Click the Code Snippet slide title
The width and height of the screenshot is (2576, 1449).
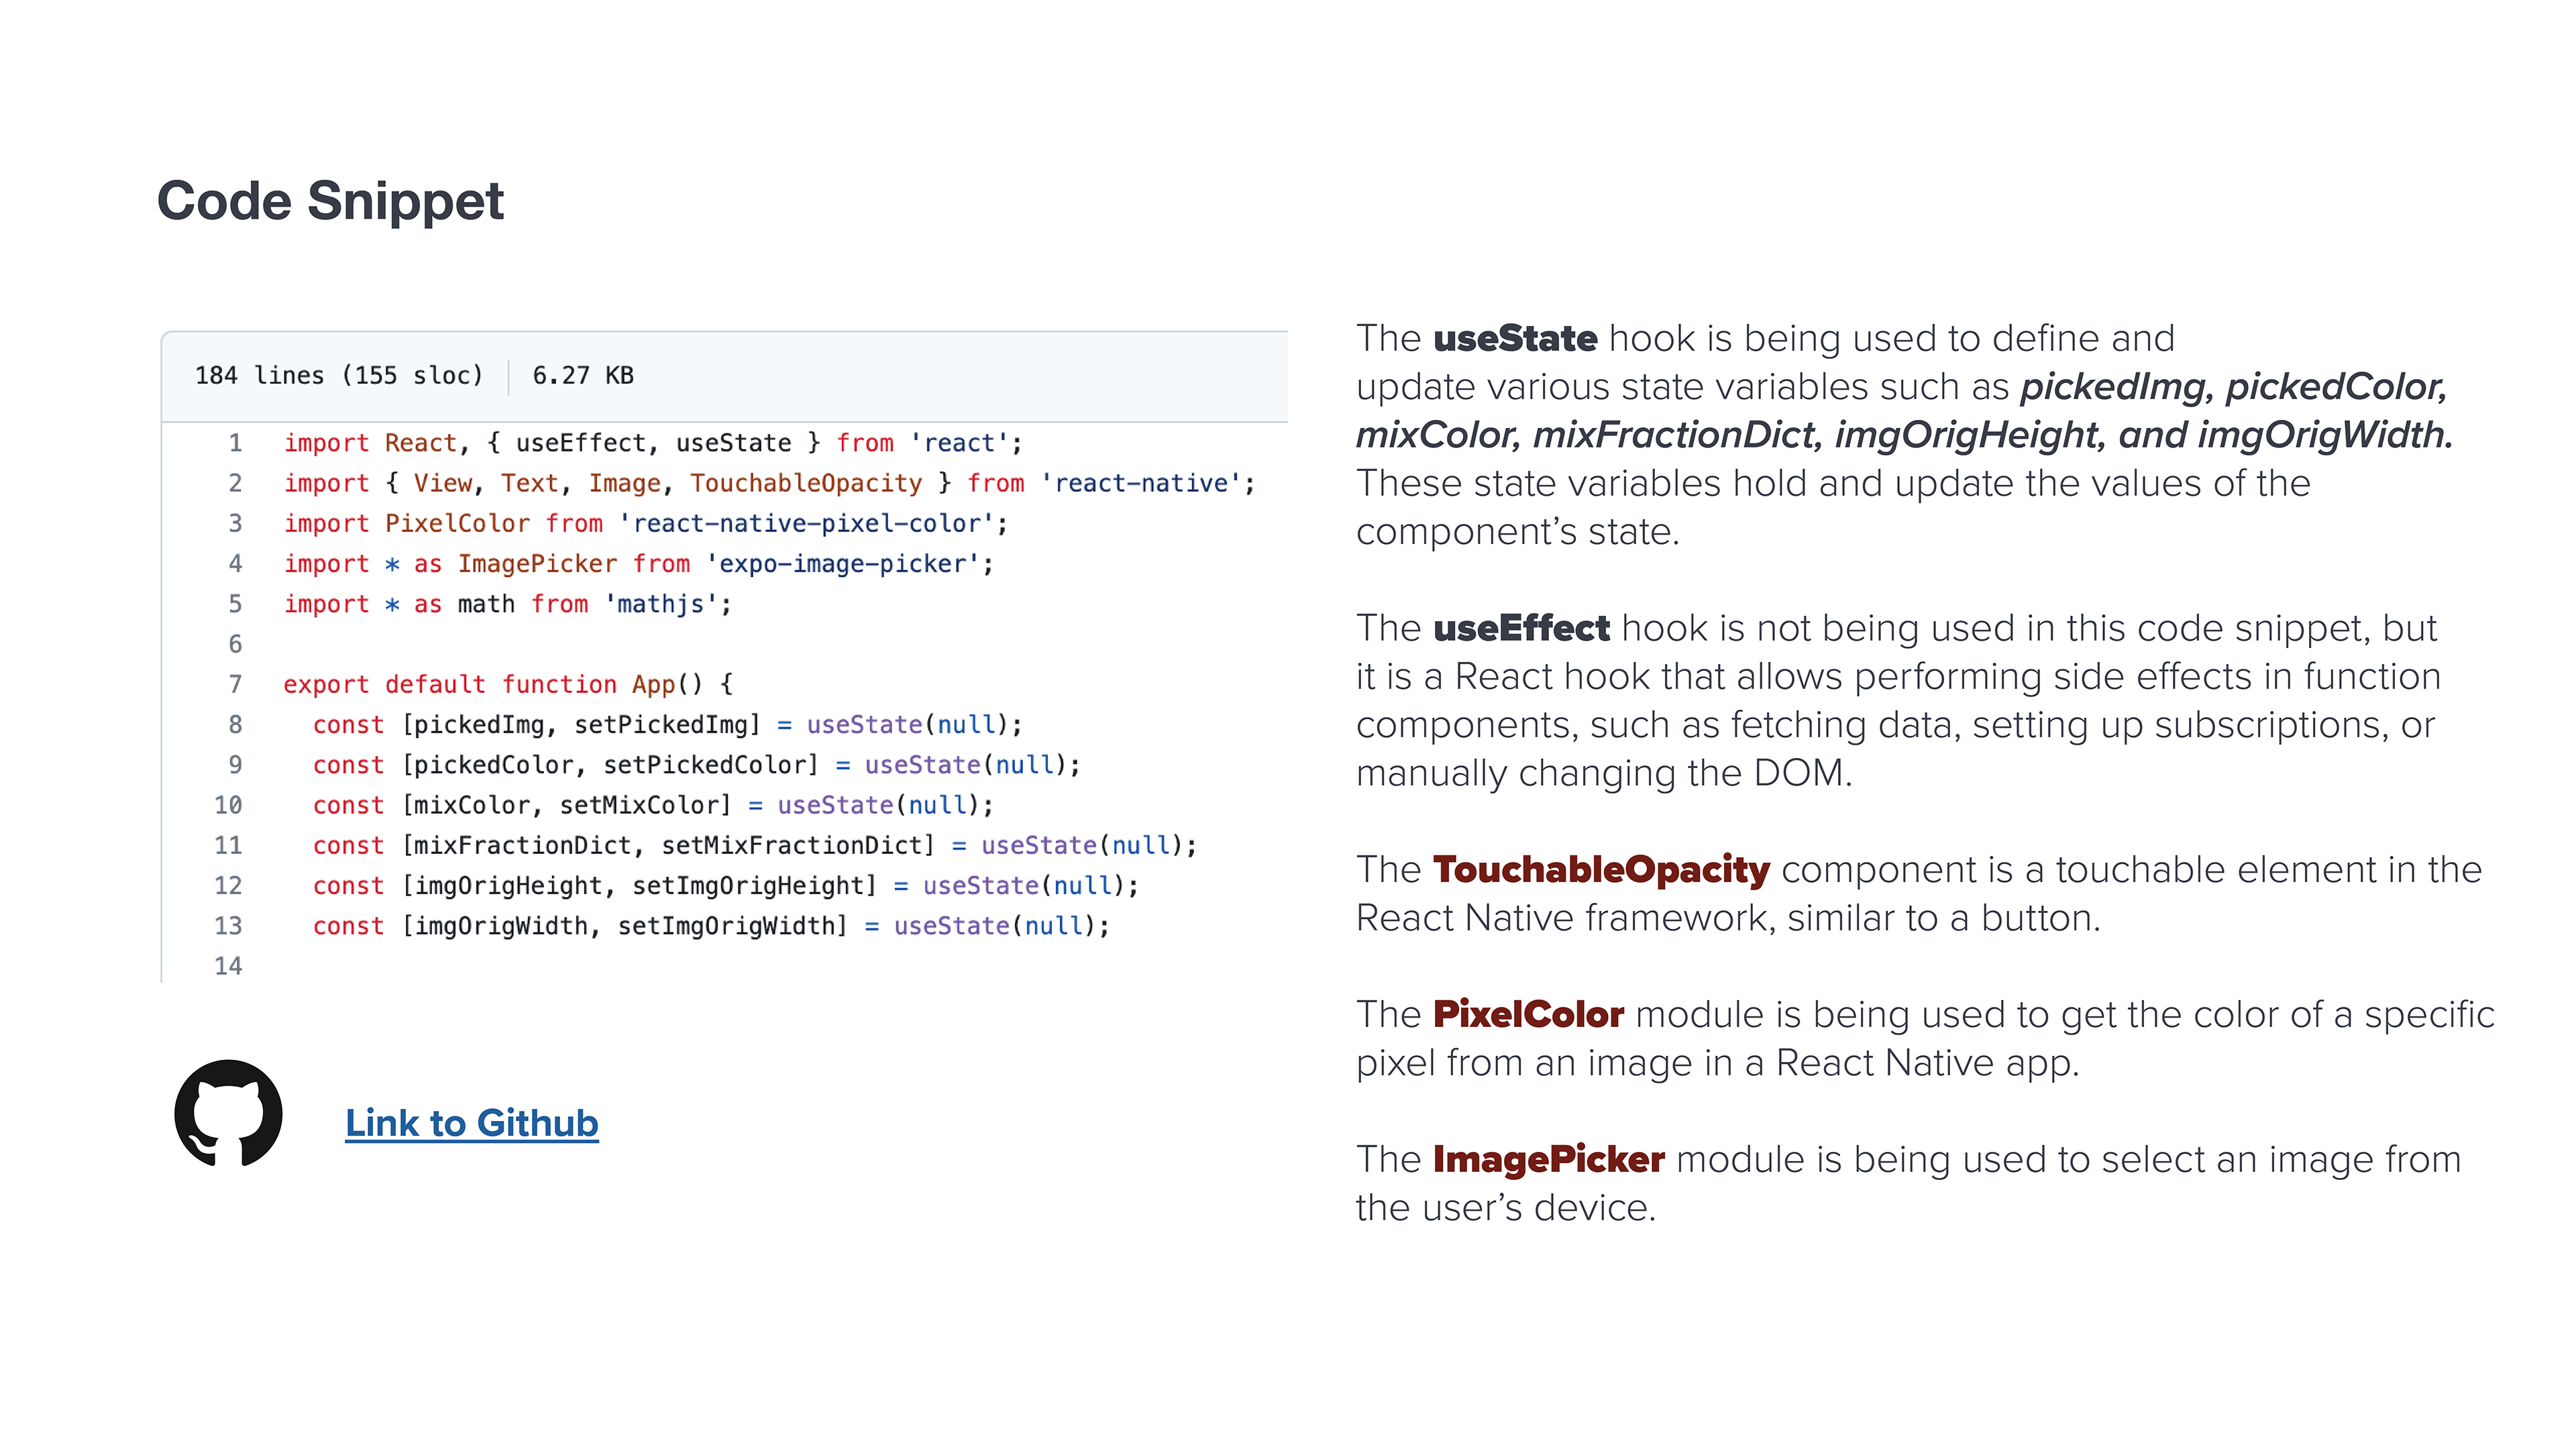[x=330, y=201]
